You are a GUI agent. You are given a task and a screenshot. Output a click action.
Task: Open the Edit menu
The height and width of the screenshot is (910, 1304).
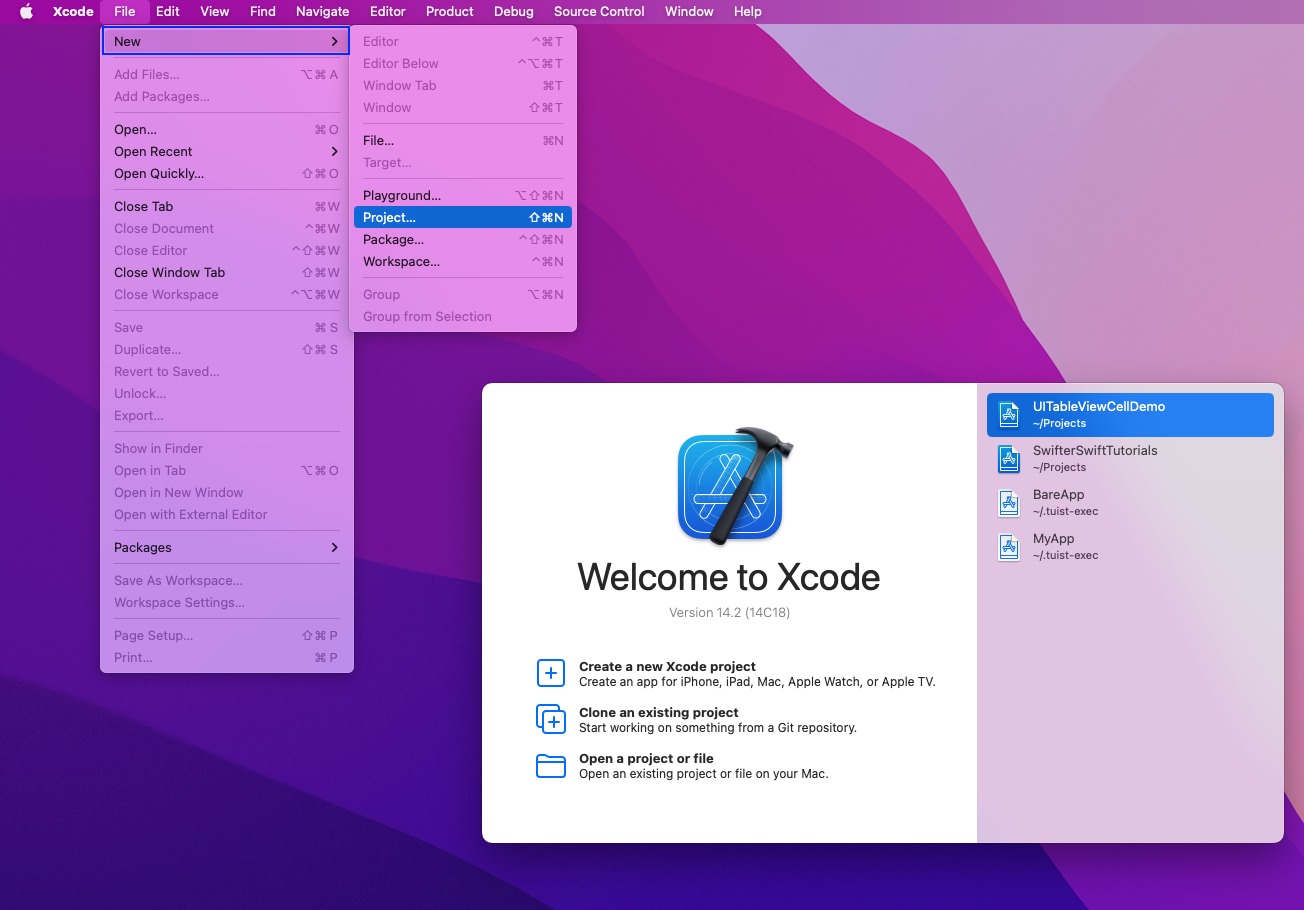(168, 12)
